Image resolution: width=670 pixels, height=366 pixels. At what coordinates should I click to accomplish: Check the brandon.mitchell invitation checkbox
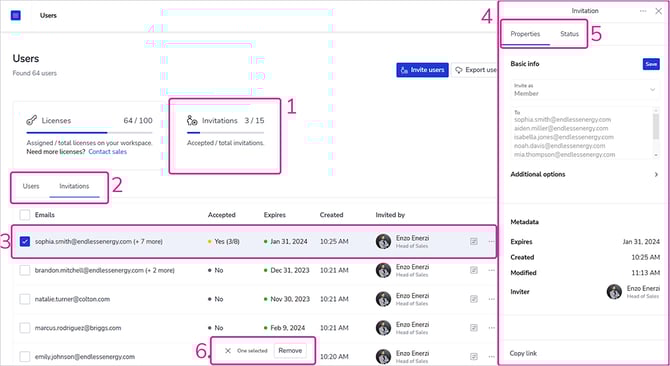25,270
